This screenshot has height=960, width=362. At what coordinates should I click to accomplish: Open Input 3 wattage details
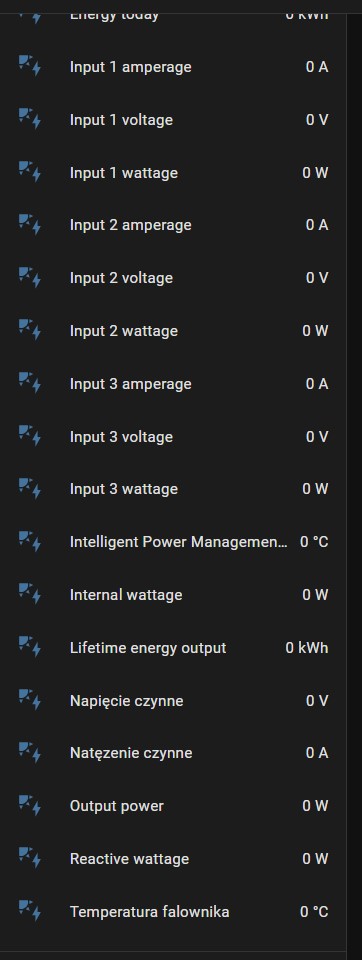[x=173, y=489]
